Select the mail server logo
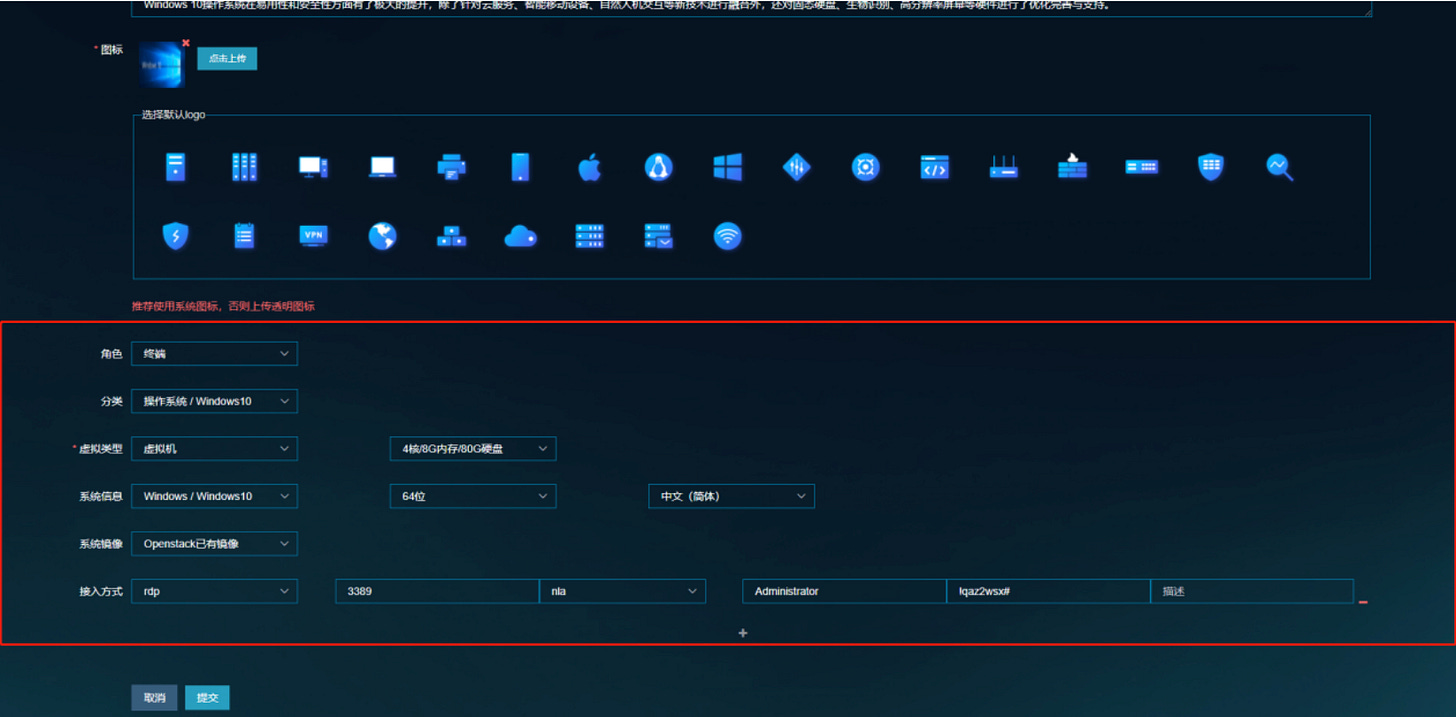The width and height of the screenshot is (1456, 717). 659,236
